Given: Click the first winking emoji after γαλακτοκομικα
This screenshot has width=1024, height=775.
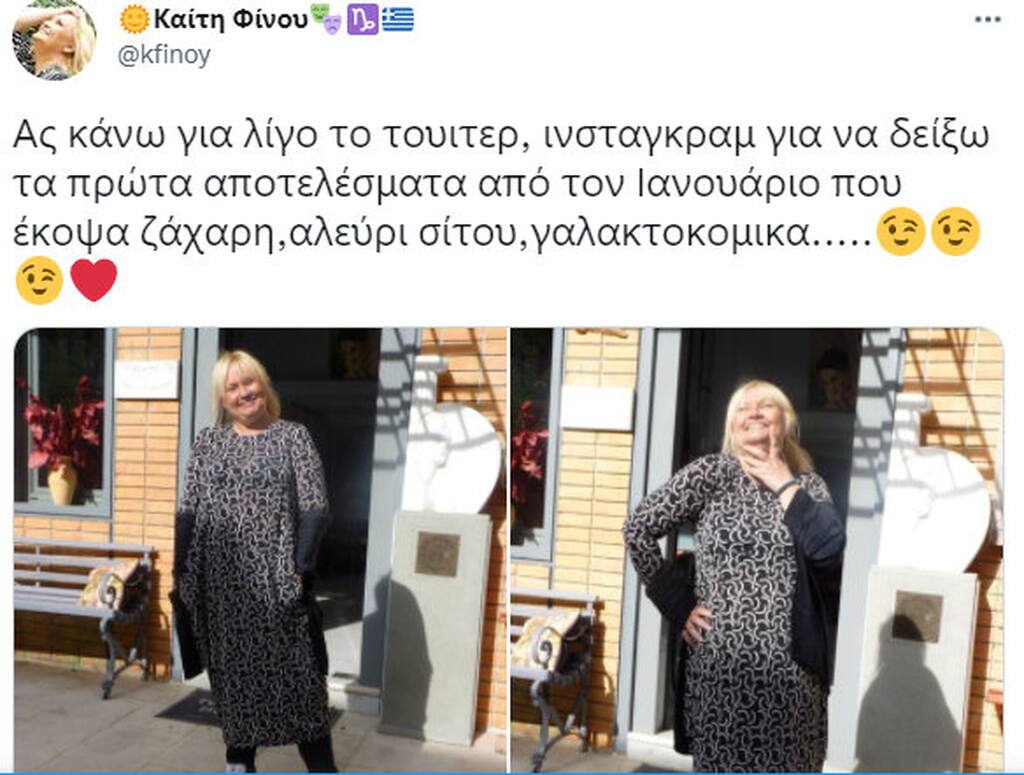Looking at the screenshot, I should pos(901,232).
